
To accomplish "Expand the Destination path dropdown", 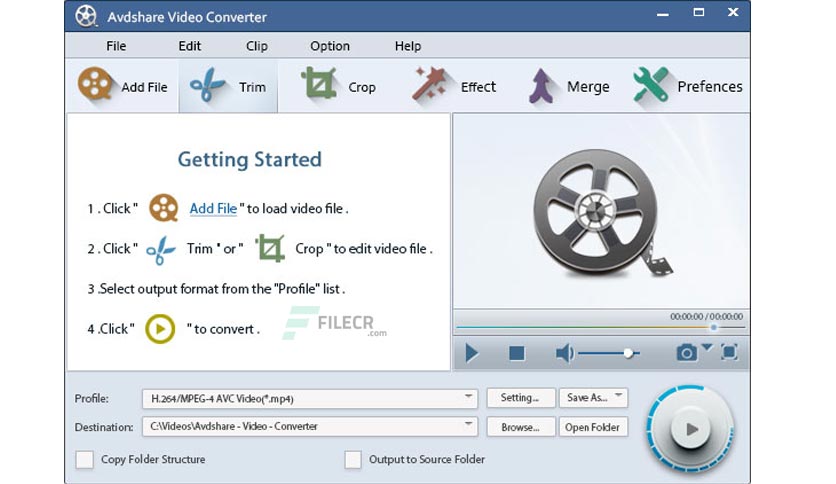I will tap(468, 425).
